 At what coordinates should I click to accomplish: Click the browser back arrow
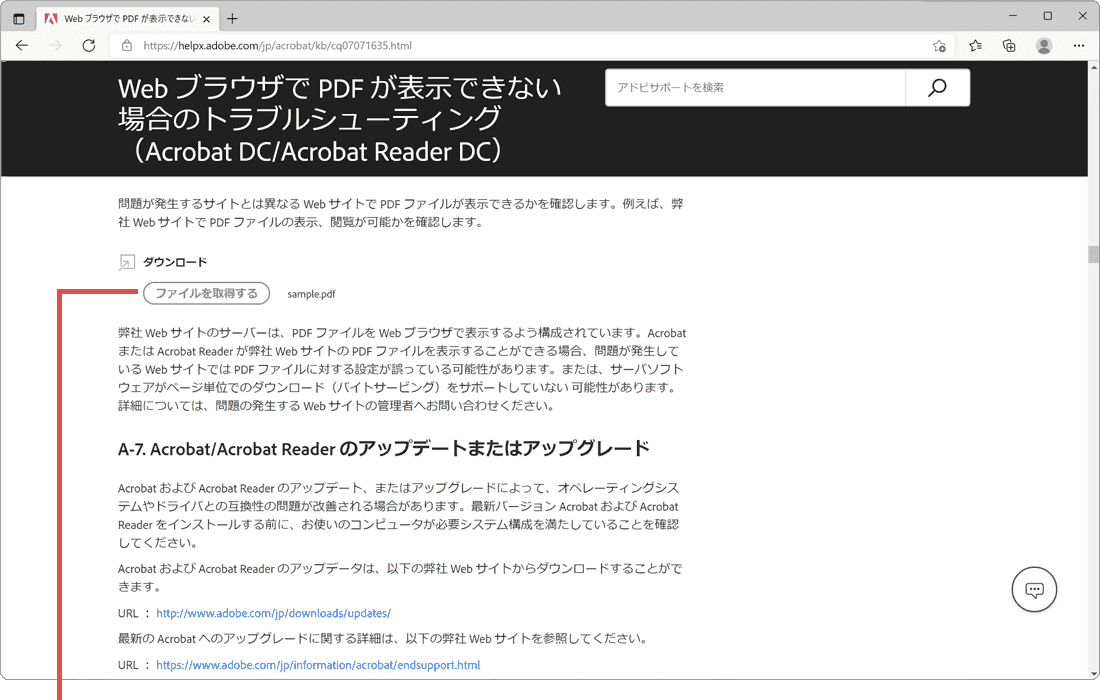click(x=22, y=45)
